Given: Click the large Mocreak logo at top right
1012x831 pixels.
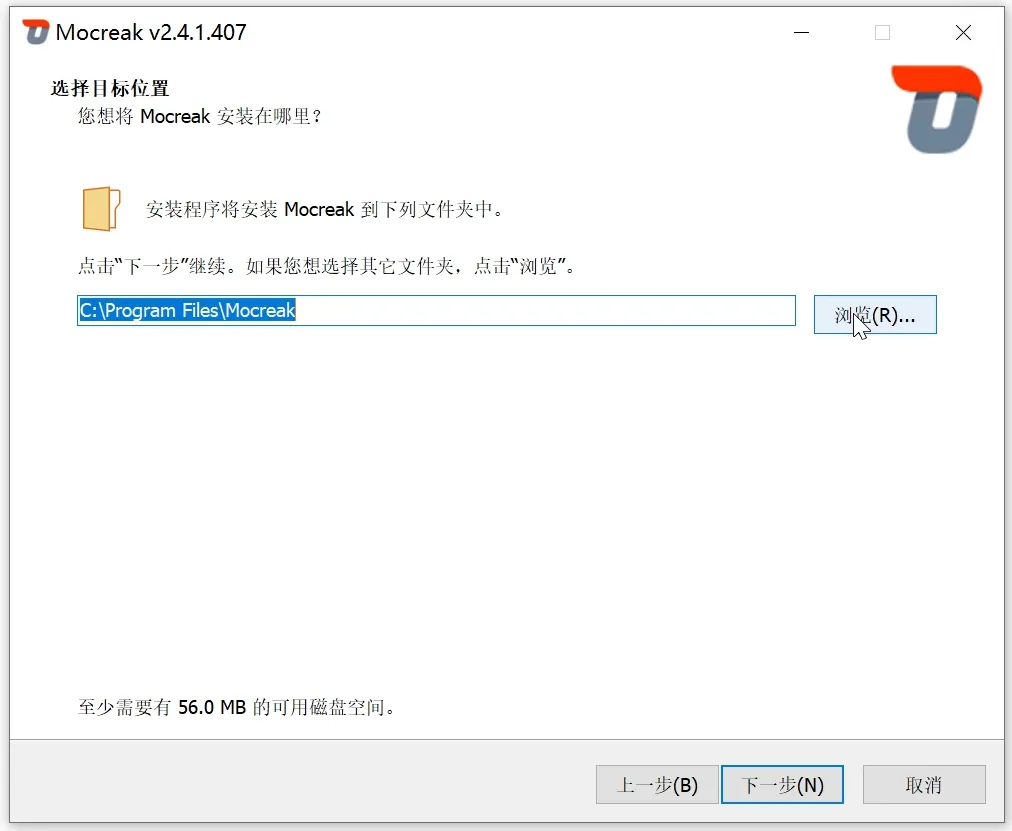Looking at the screenshot, I should tap(936, 109).
